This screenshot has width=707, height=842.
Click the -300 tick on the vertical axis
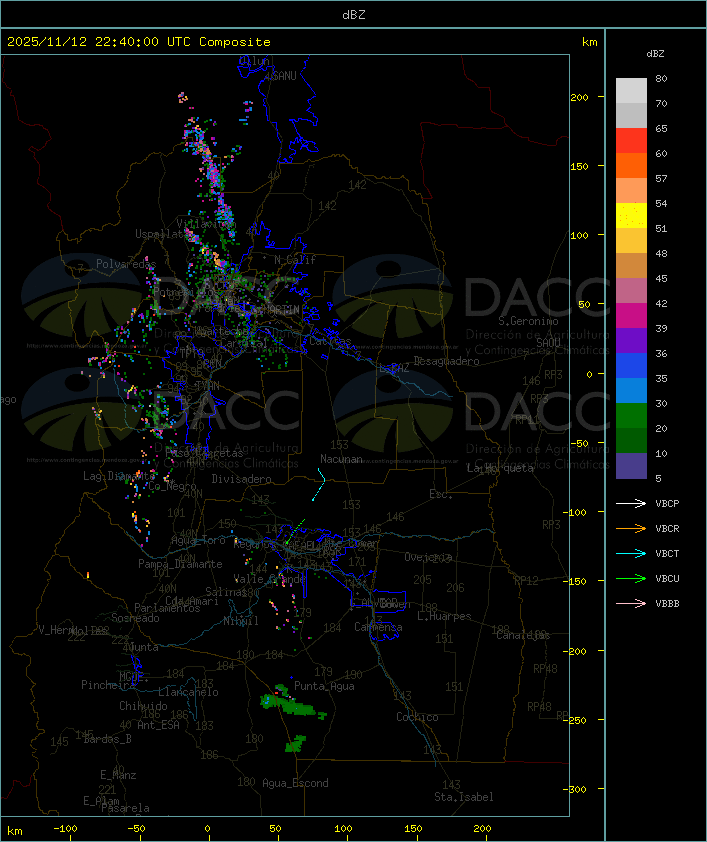pyautogui.click(x=574, y=789)
